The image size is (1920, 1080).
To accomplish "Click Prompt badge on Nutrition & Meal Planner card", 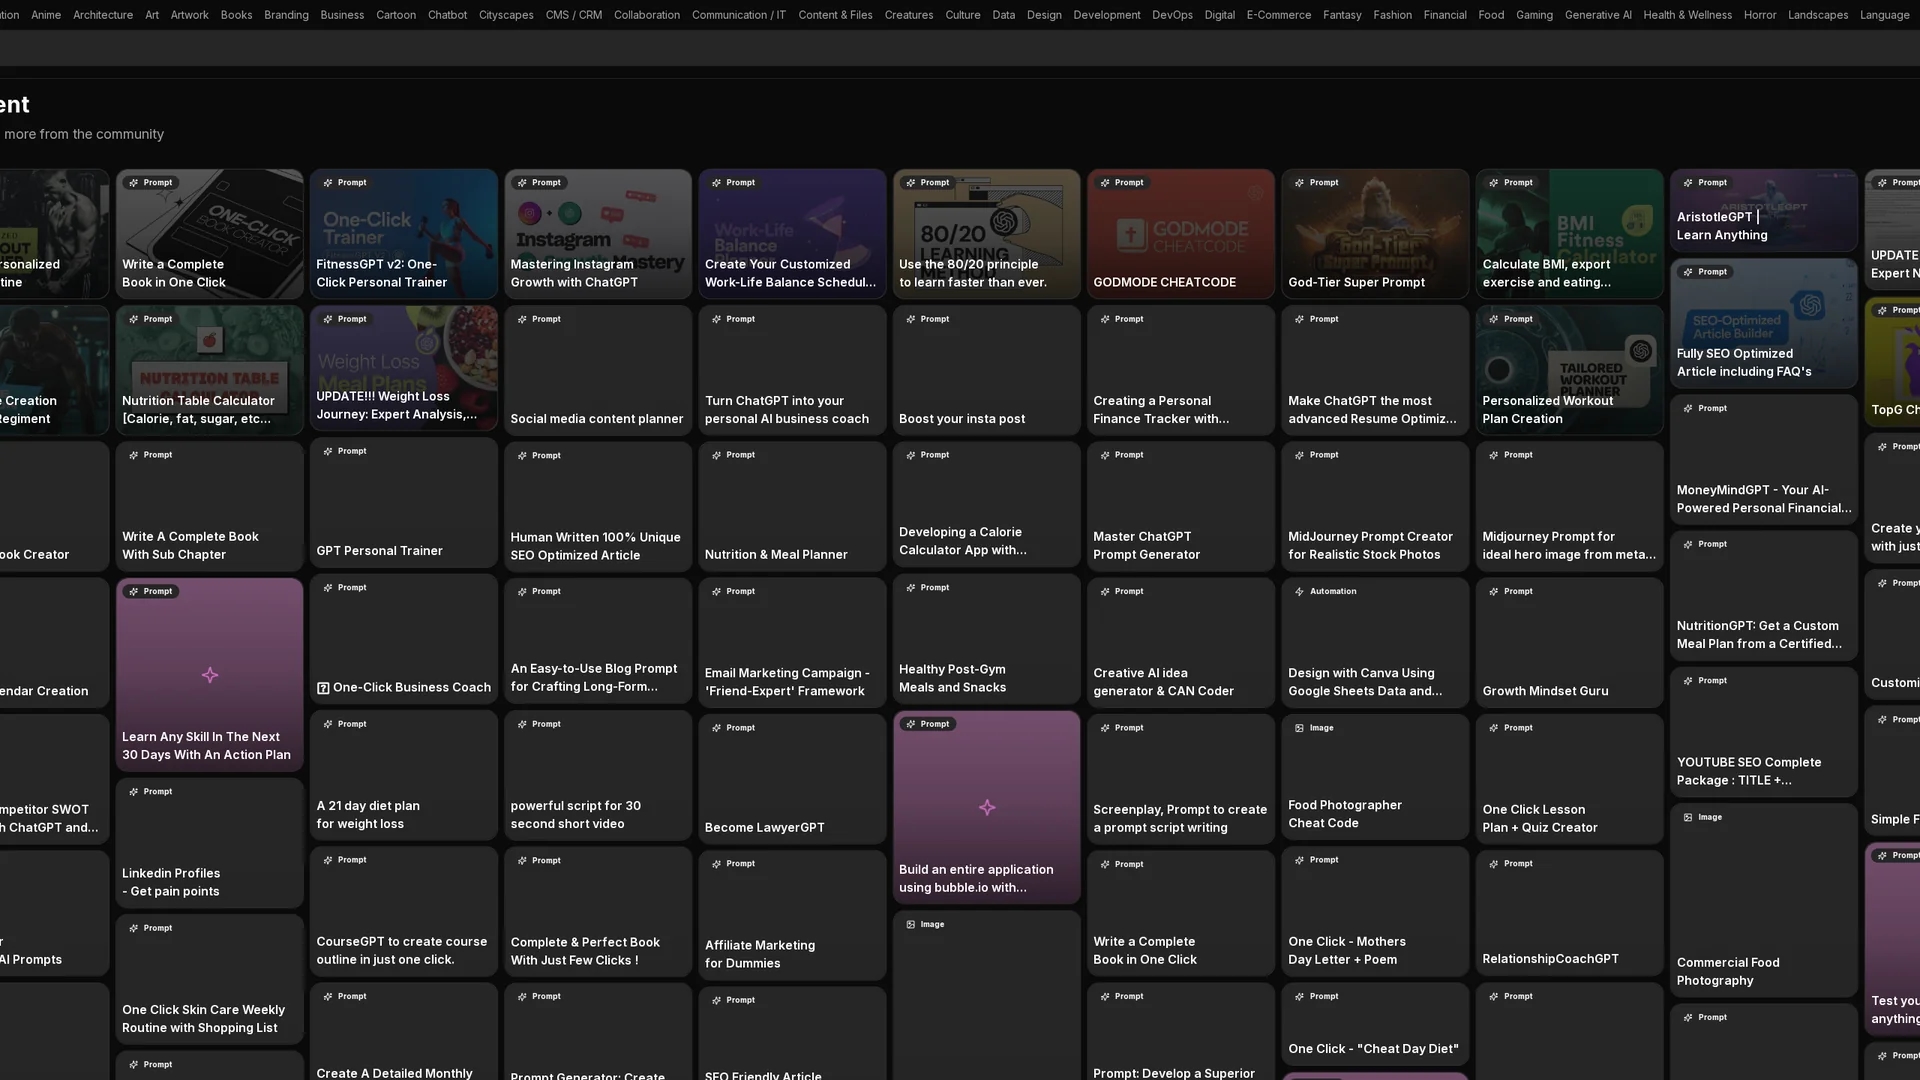I will click(x=733, y=455).
